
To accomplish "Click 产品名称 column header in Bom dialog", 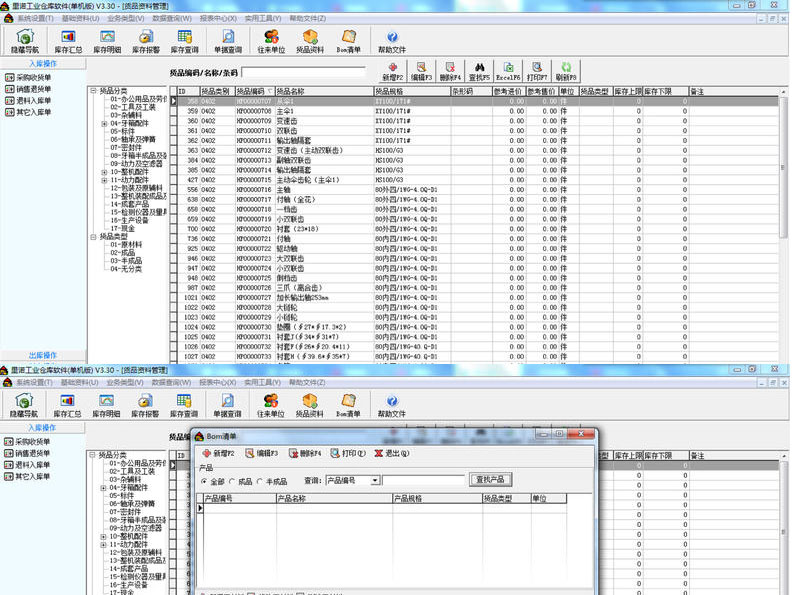I will 334,499.
